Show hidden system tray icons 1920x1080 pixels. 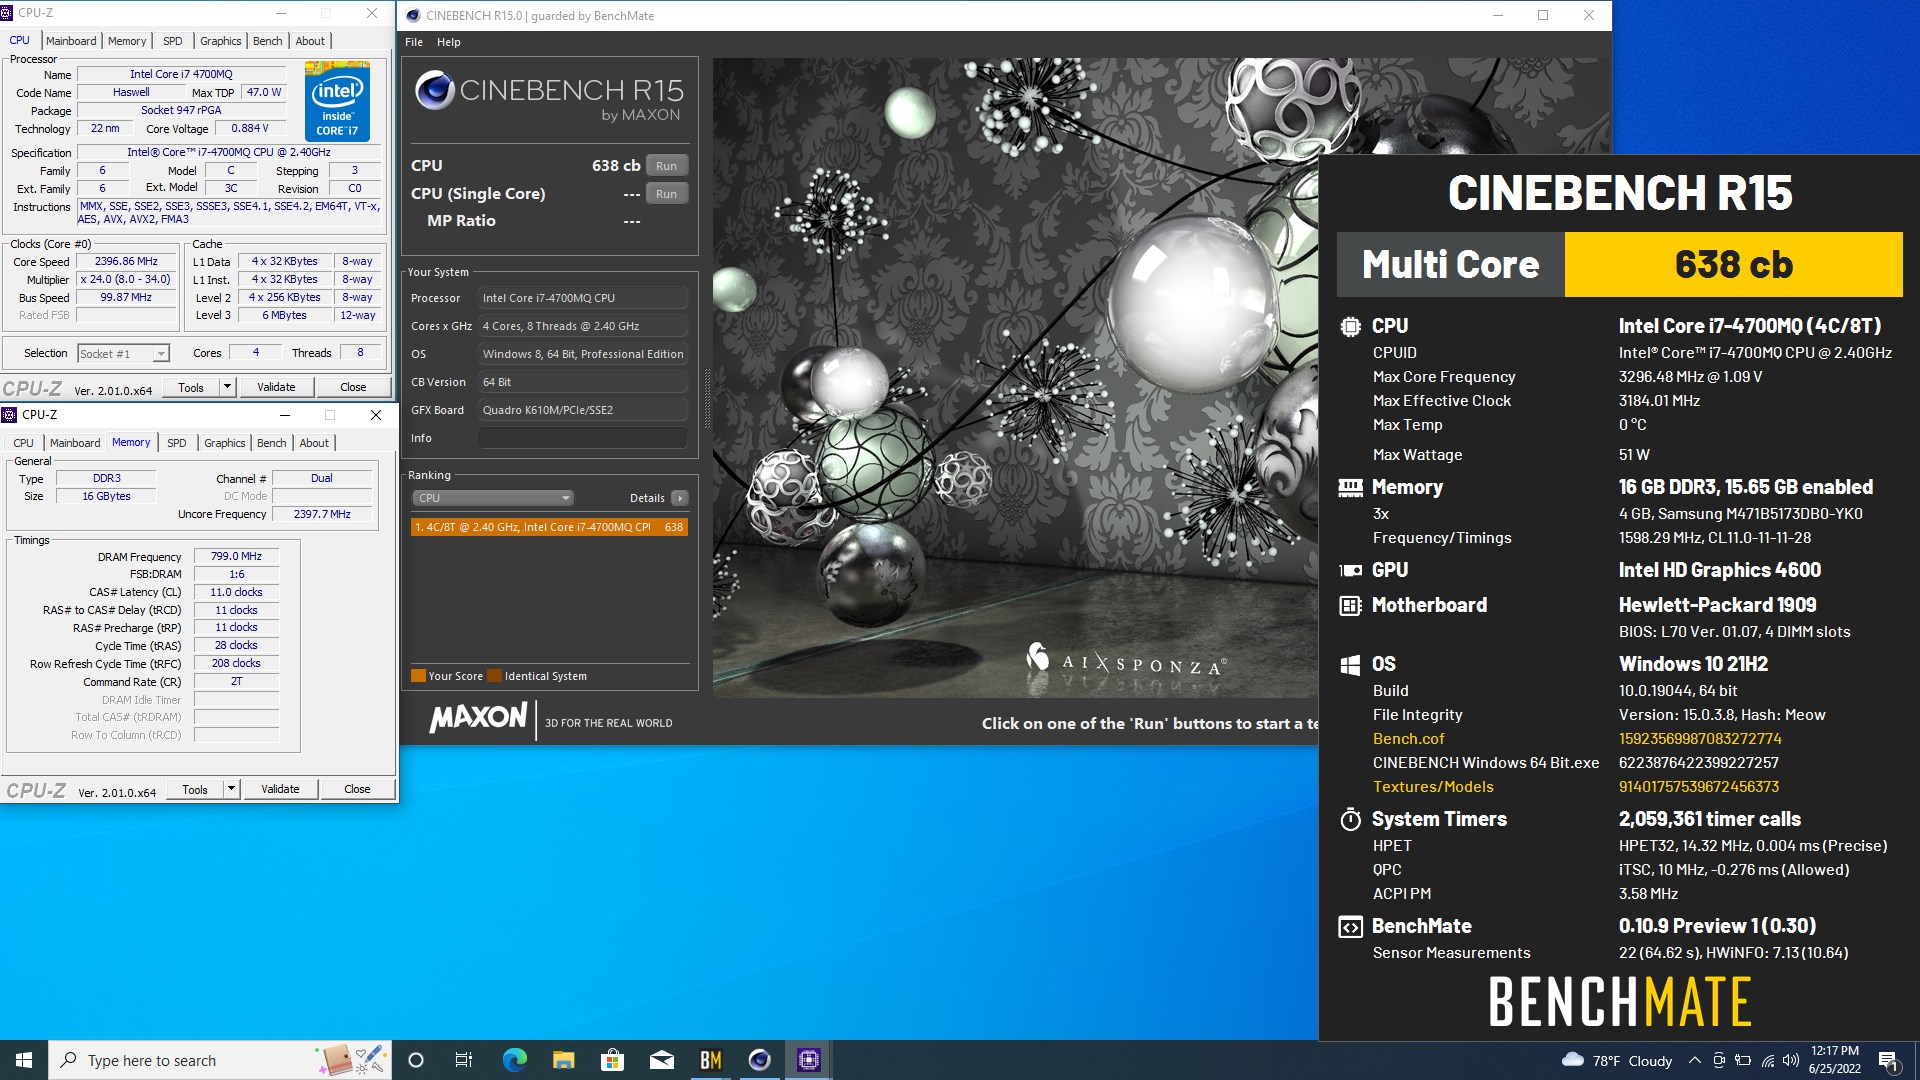(x=1694, y=1060)
